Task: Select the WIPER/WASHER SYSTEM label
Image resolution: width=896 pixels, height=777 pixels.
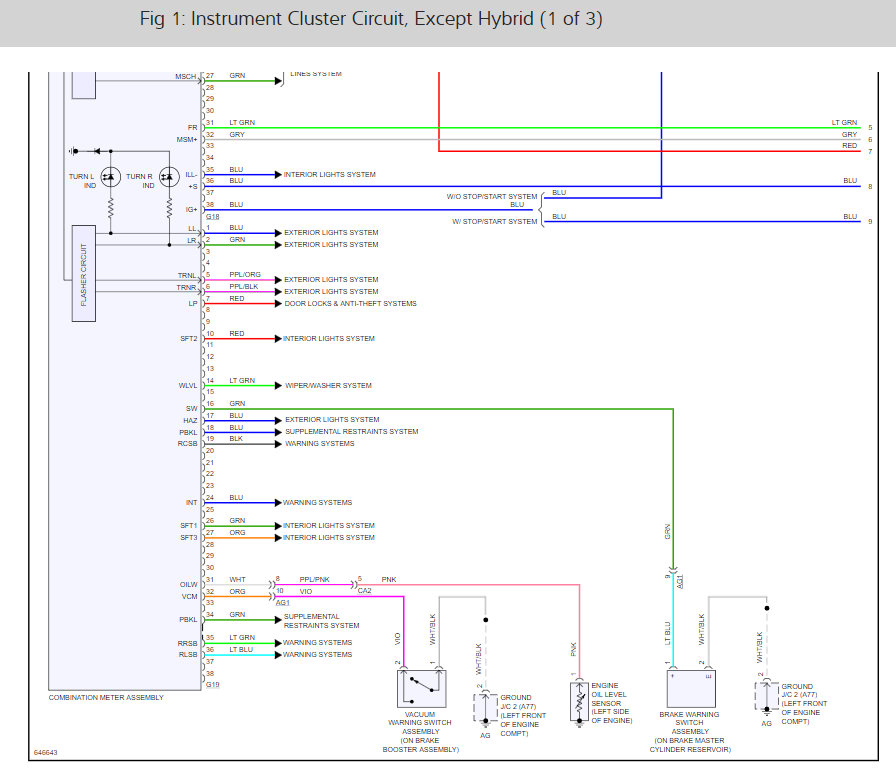Action: pyautogui.click(x=328, y=386)
